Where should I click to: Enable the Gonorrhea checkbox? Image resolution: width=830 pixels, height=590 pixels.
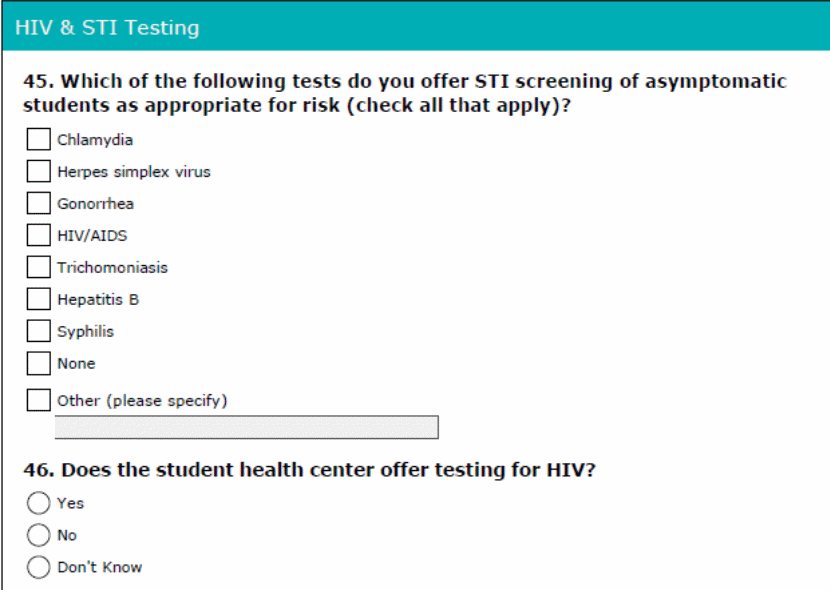click(38, 204)
